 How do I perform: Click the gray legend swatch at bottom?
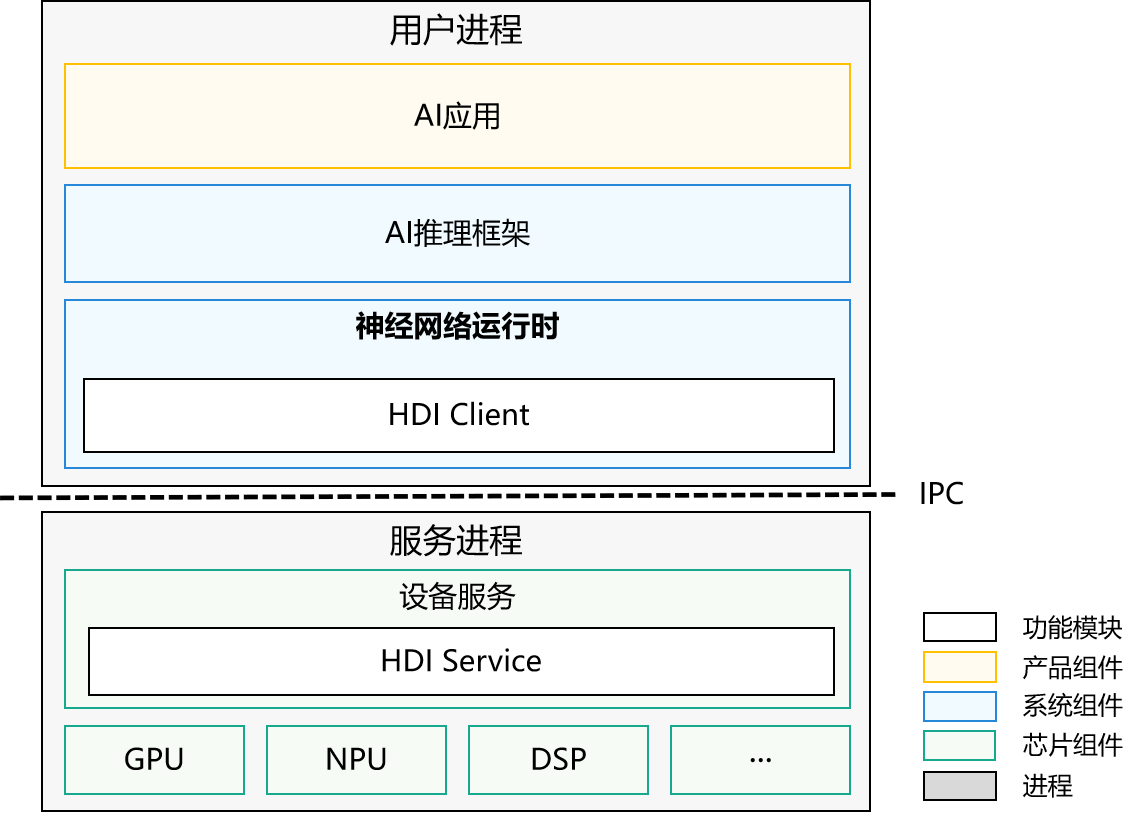click(959, 786)
